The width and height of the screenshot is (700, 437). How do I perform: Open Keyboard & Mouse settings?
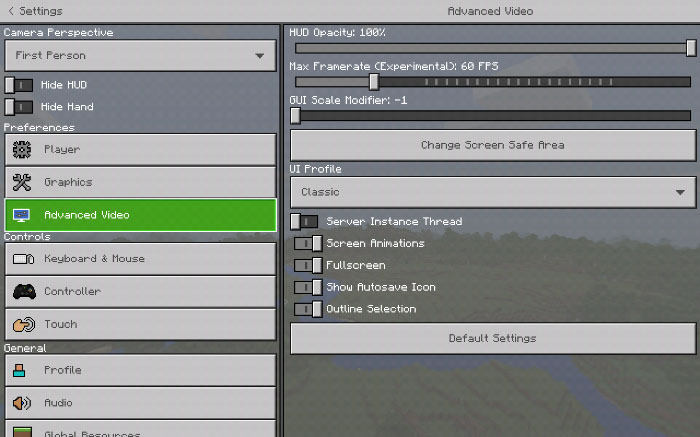tap(140, 259)
